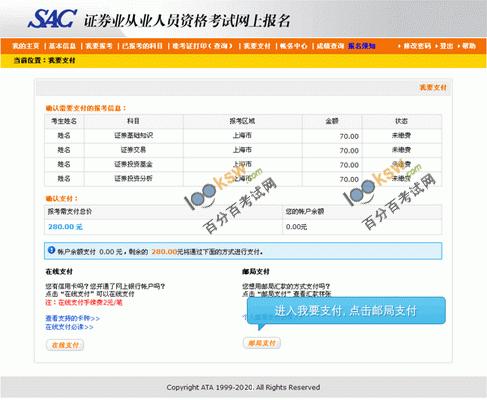Click the blue info icon before 帐户余额支付
The image size is (487, 400).
(51, 250)
